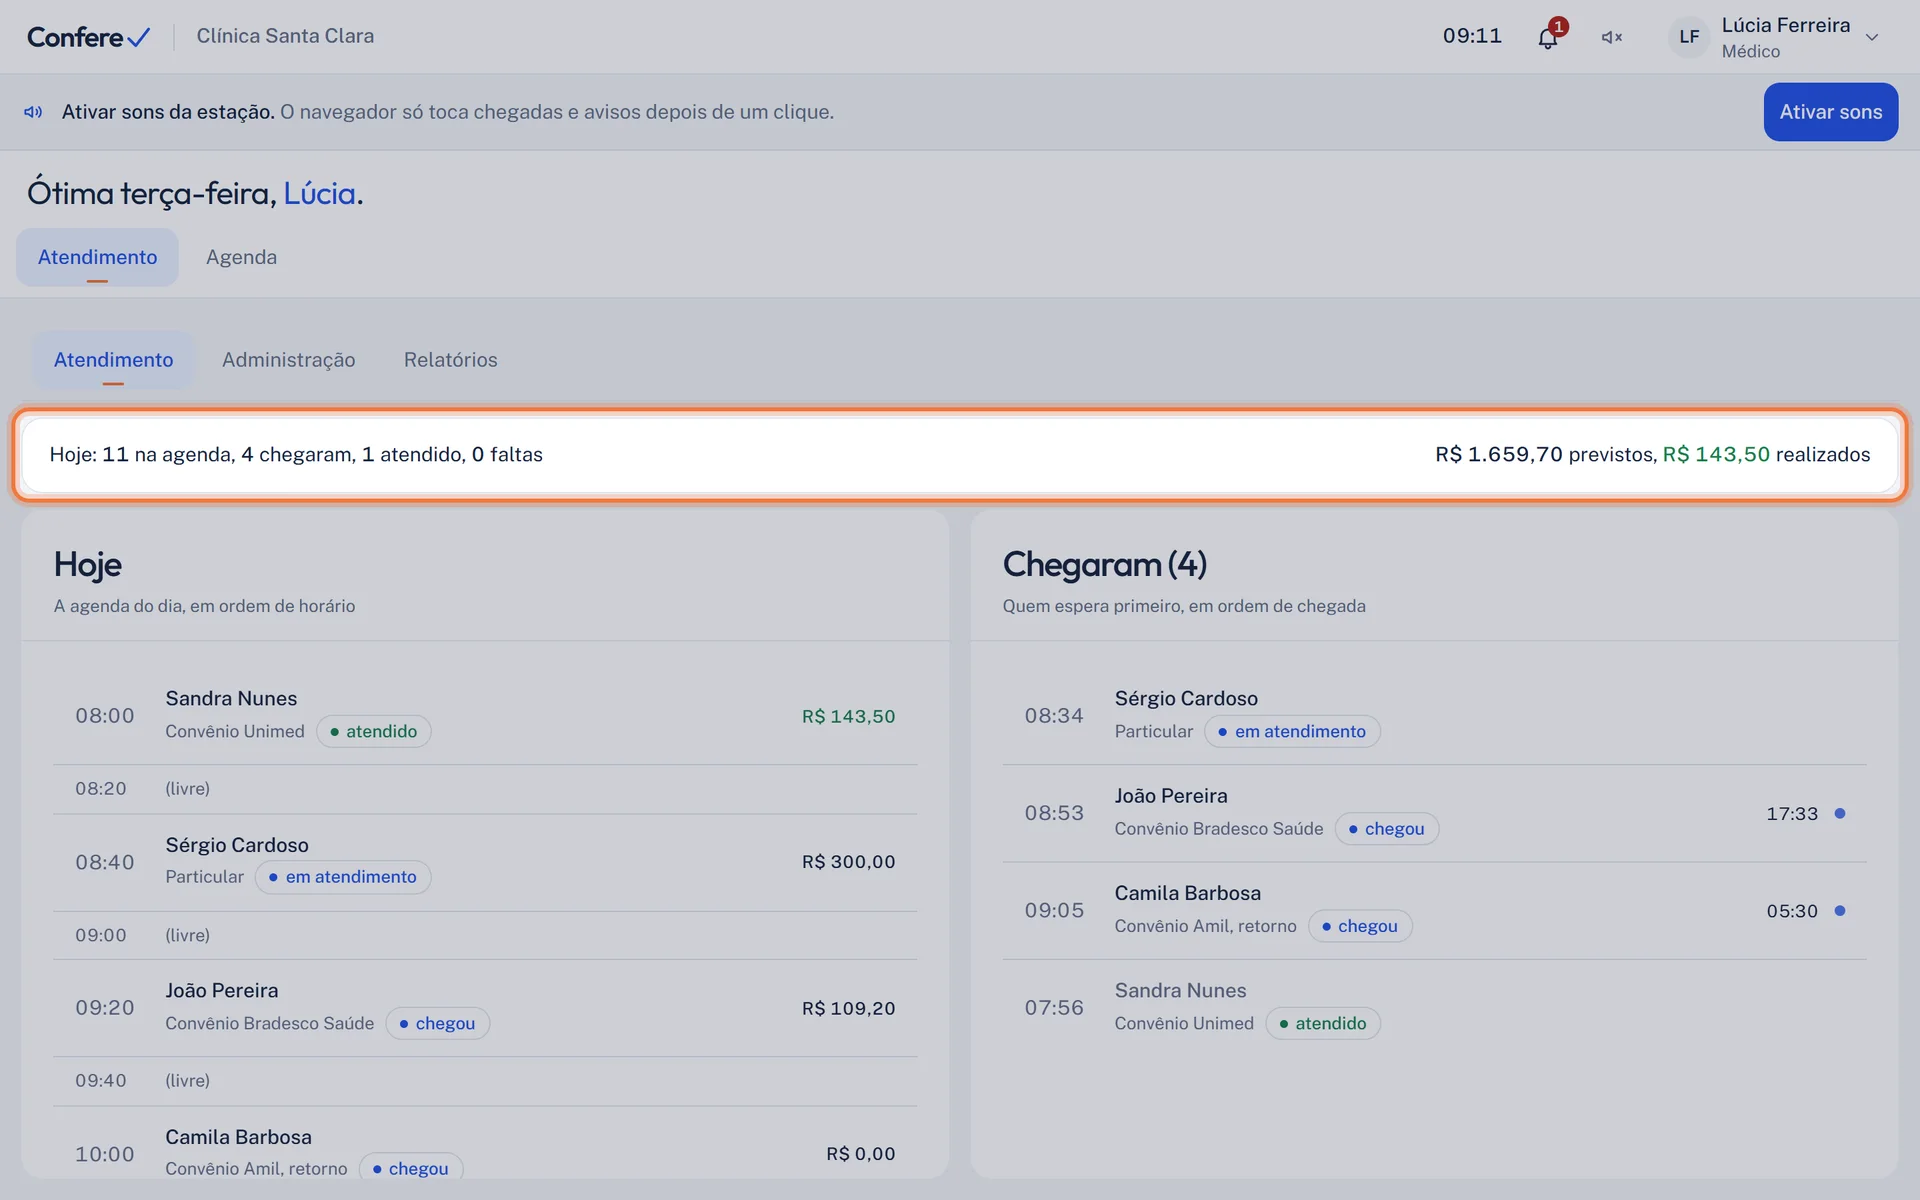The image size is (1920, 1200).
Task: Open the Lúcia Ferreira user menu chevron
Action: point(1872,37)
